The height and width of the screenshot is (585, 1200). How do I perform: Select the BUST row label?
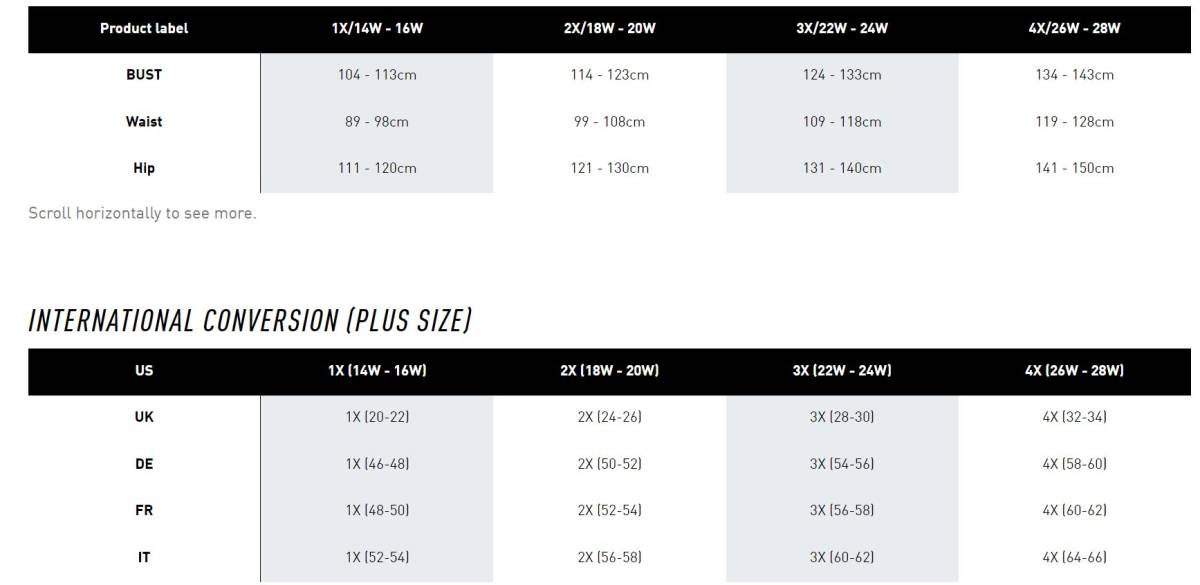[x=144, y=75]
